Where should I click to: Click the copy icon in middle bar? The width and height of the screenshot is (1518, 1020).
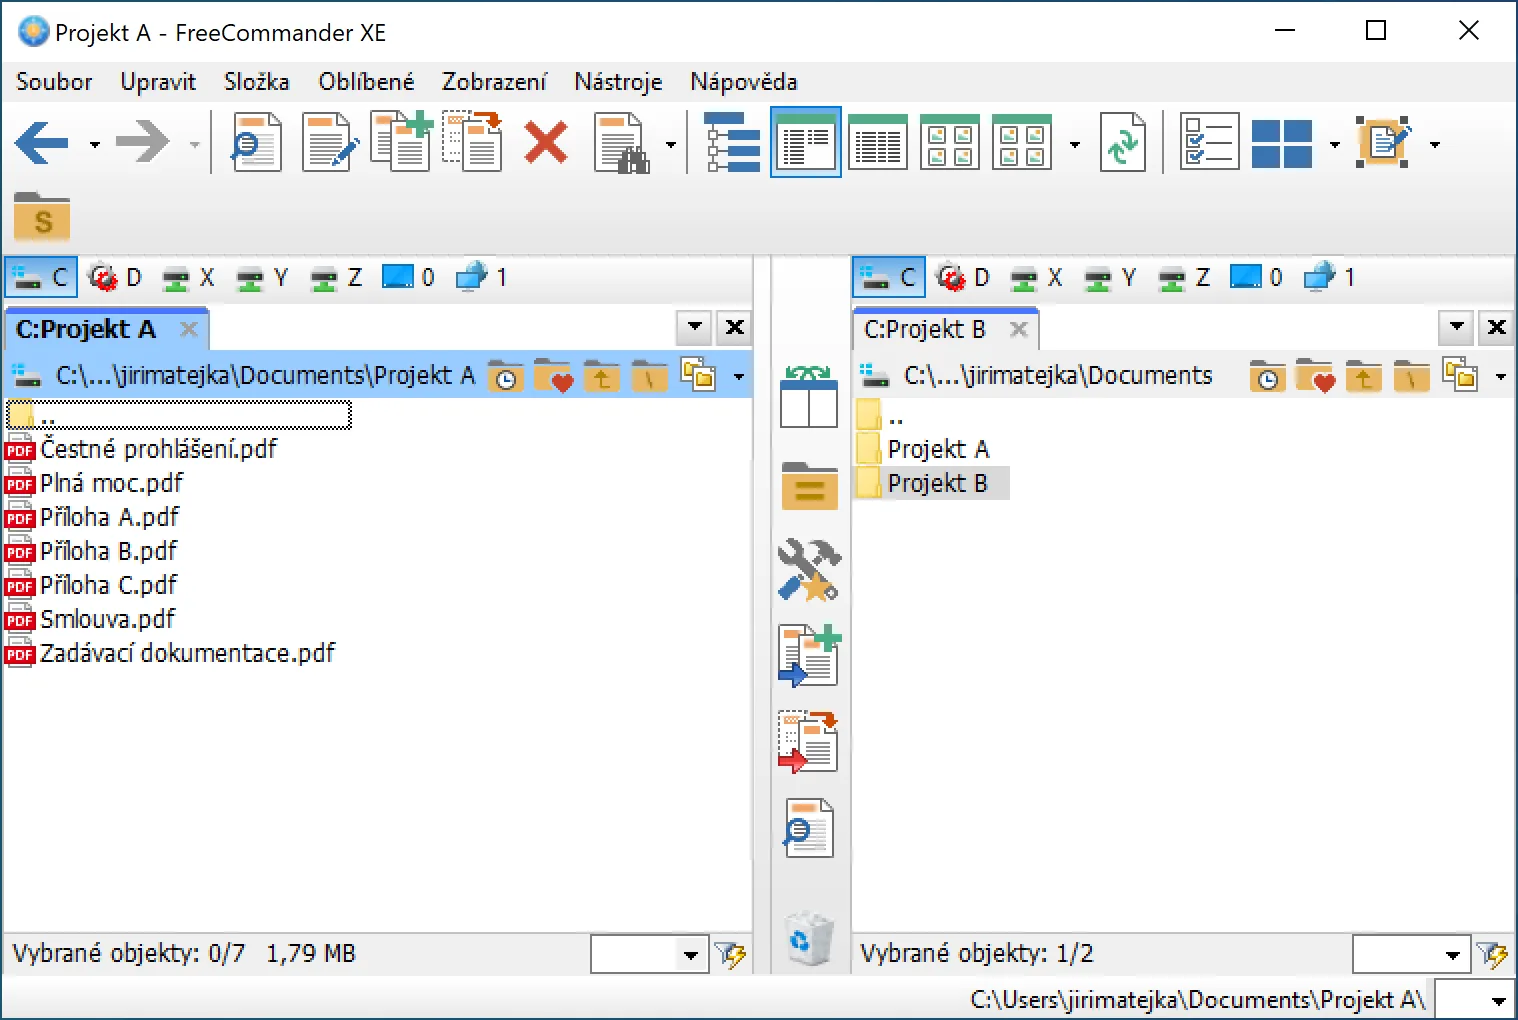coord(810,656)
